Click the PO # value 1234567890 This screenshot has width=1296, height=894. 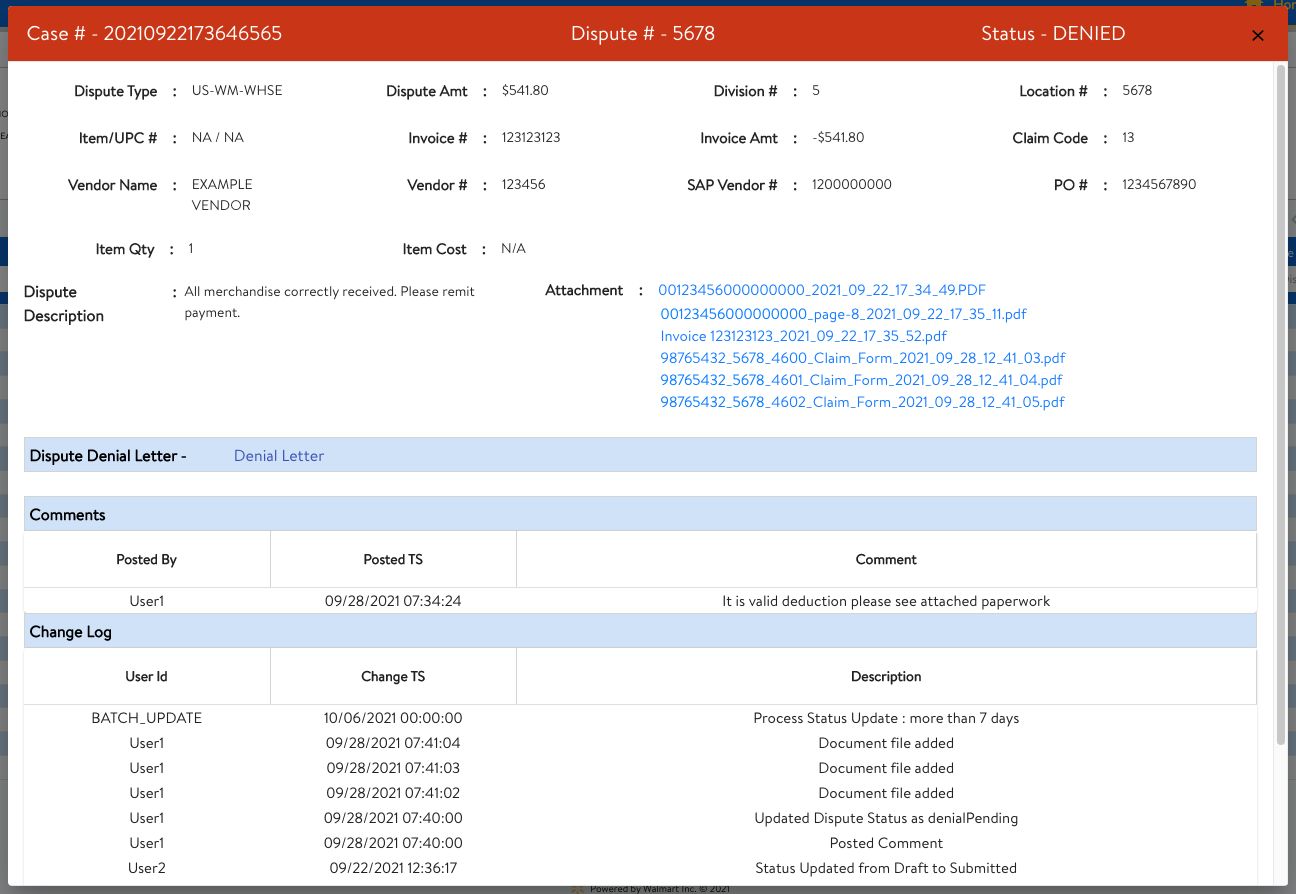tap(1159, 184)
